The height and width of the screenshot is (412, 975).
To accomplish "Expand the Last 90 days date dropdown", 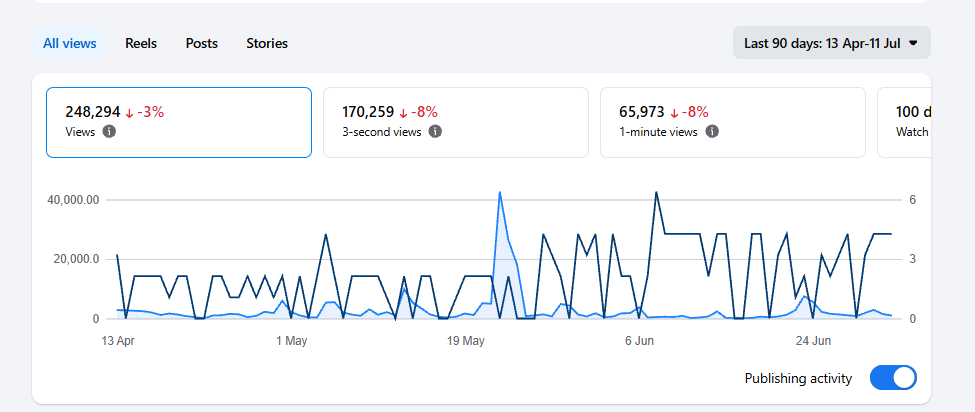I will [x=831, y=43].
